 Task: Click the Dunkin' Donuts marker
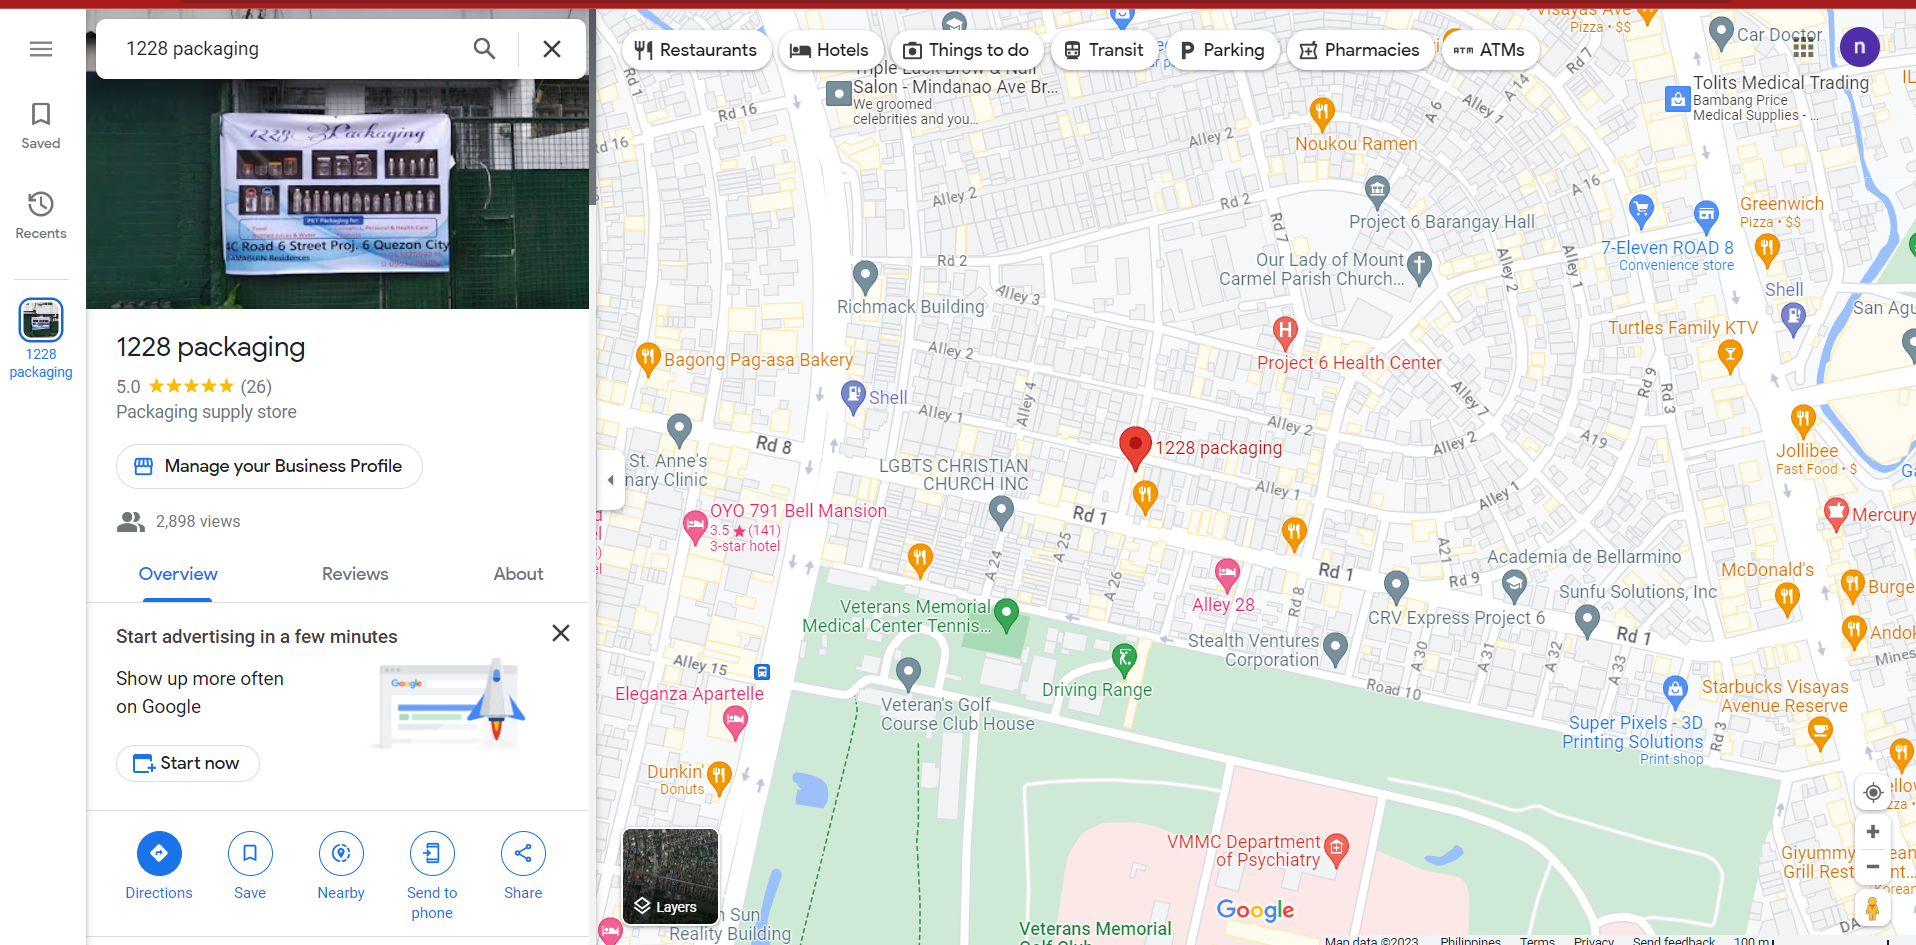point(719,778)
